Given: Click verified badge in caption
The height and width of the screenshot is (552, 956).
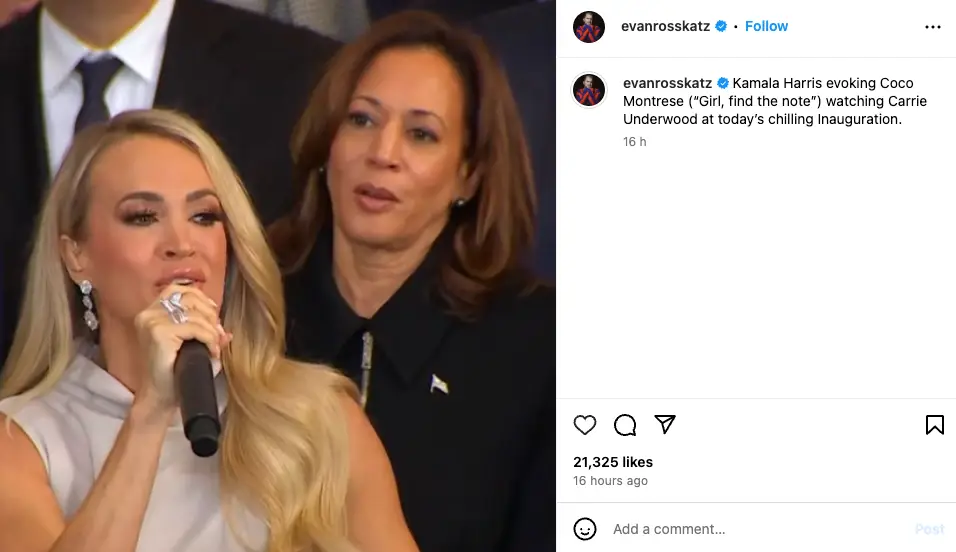Looking at the screenshot, I should coord(722,83).
